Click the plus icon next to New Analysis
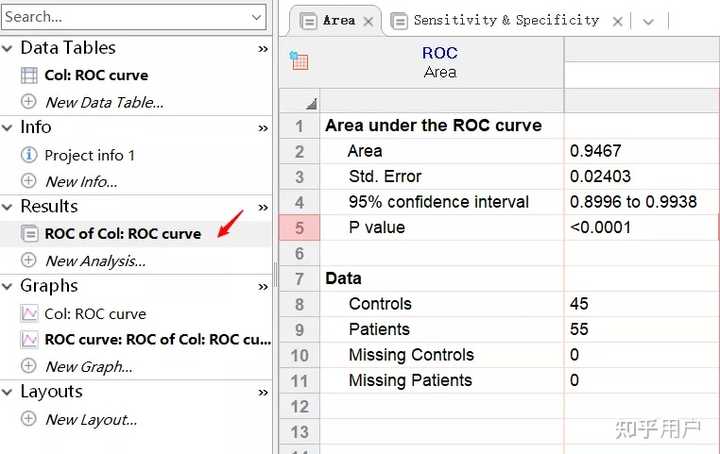This screenshot has height=454, width=720. pos(29,260)
